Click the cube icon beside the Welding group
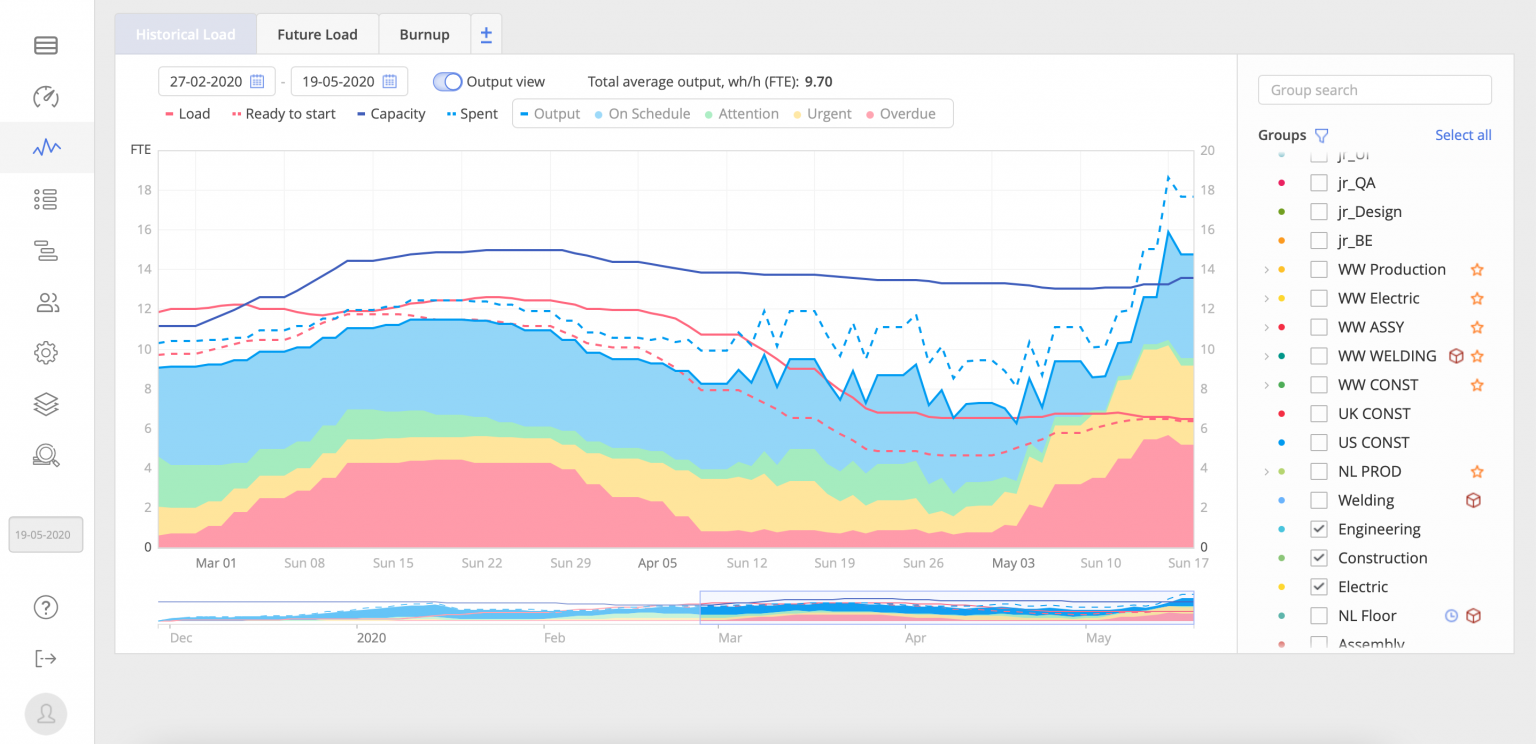 [x=1473, y=500]
